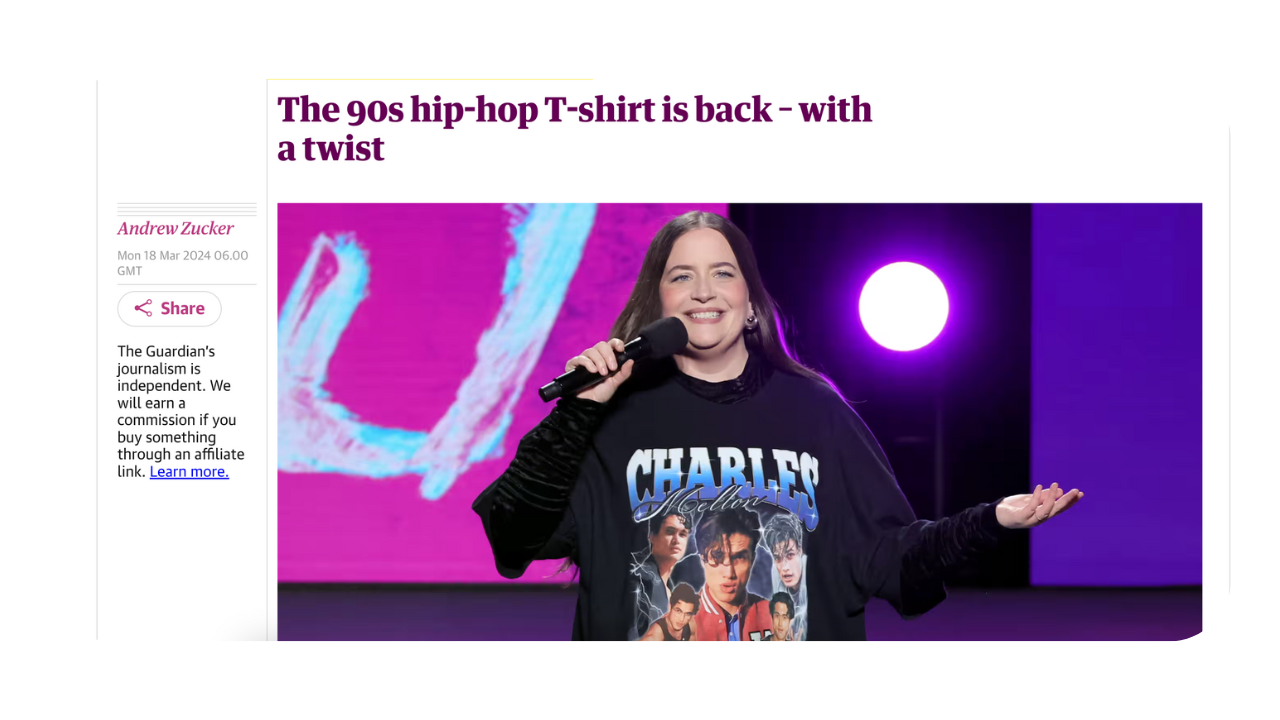Viewport: 1280px width, 720px height.
Task: Click the 90s hip-hop T-shirt headline
Action: (x=575, y=128)
